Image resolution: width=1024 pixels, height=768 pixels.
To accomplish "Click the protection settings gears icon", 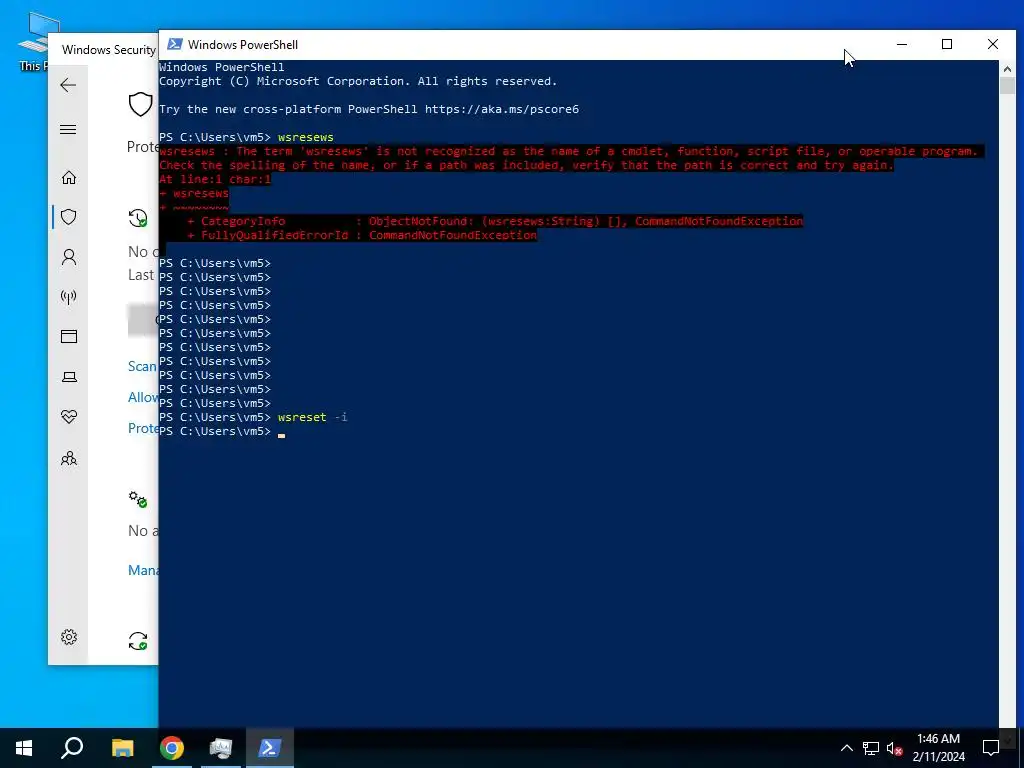I will click(x=138, y=499).
